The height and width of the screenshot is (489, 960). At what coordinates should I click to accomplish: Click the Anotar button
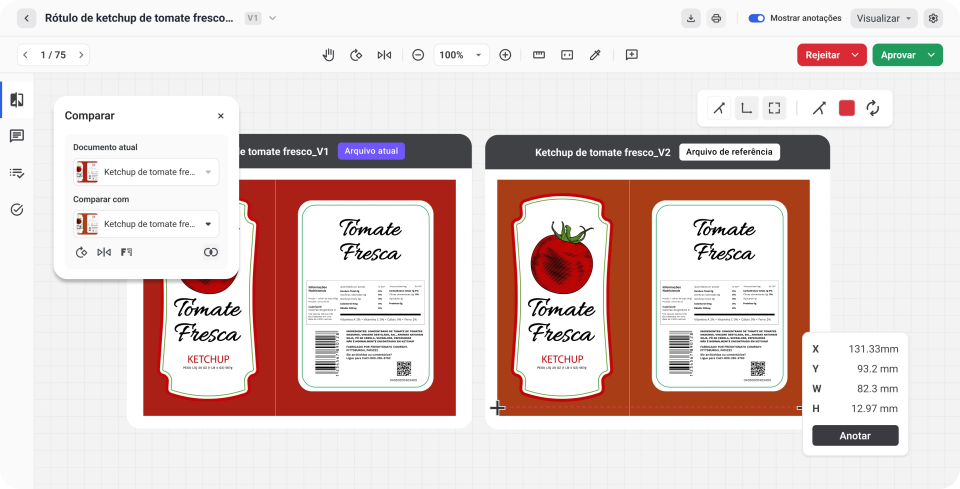(855, 435)
